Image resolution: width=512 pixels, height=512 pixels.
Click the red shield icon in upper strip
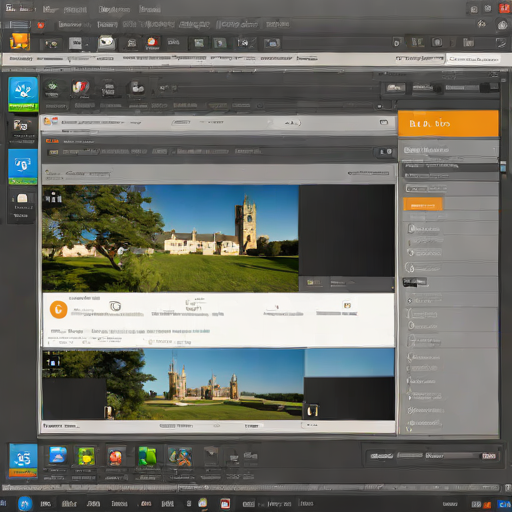(80, 88)
